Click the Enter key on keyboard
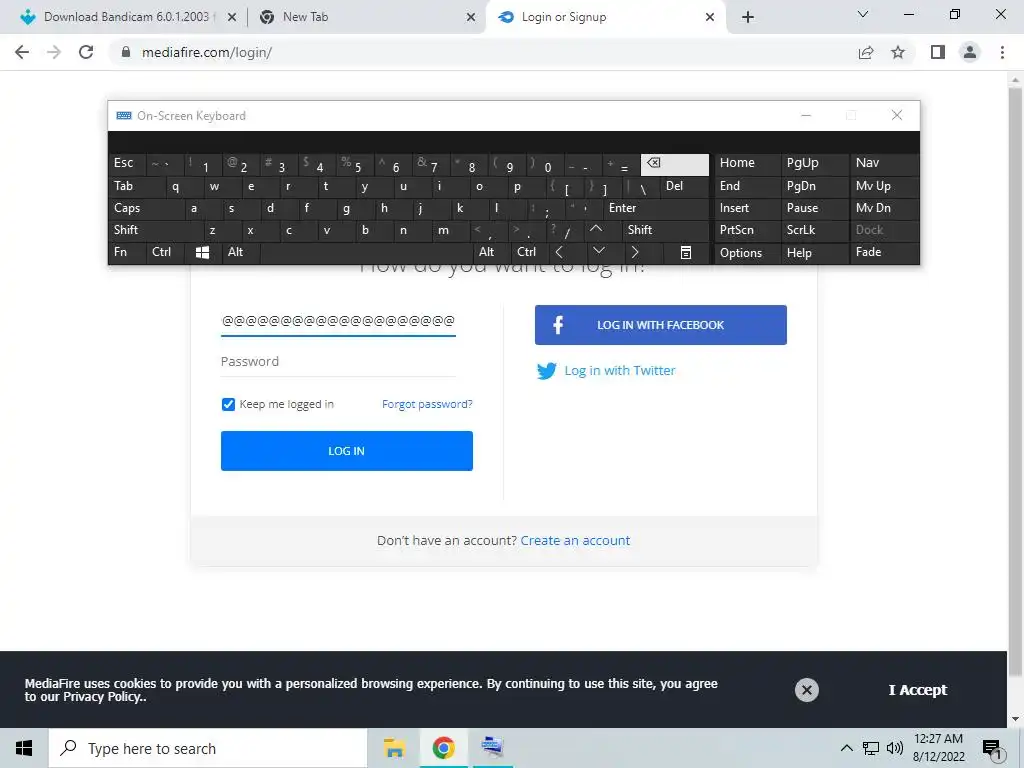 (x=656, y=208)
